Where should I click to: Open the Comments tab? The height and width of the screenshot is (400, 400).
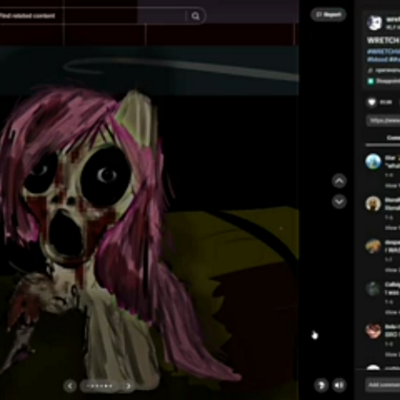[393, 138]
